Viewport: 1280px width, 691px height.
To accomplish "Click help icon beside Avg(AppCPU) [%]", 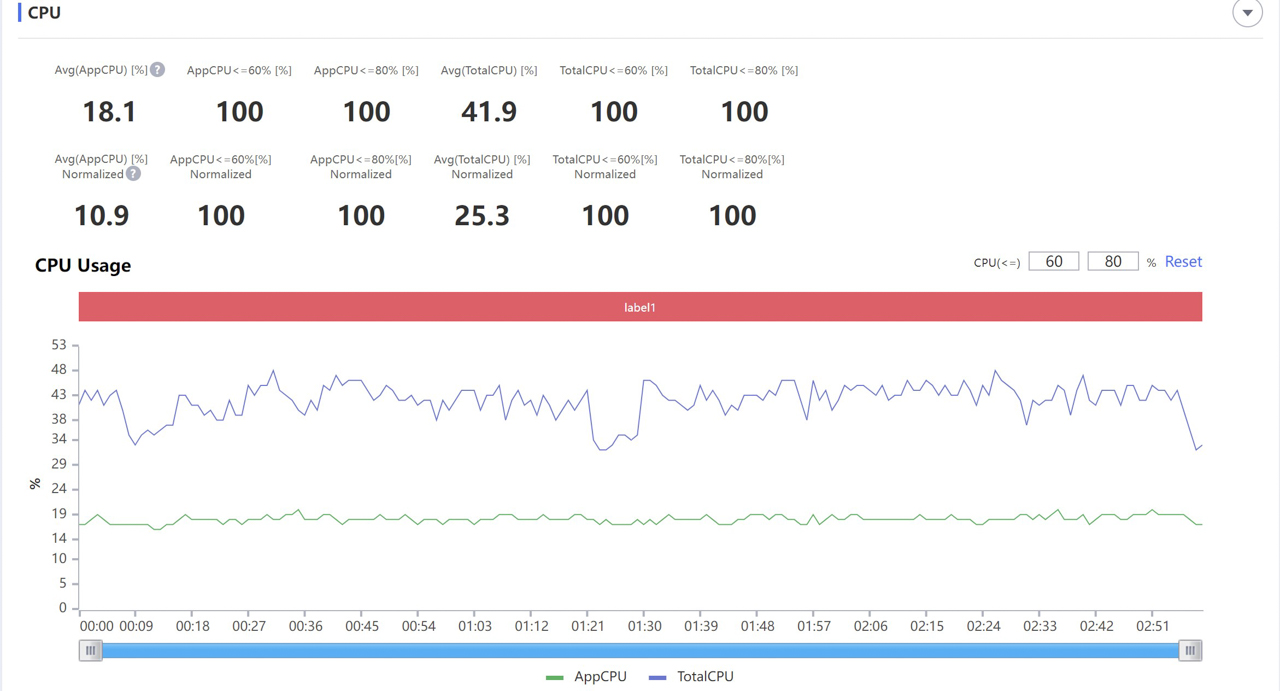I will tap(157, 70).
